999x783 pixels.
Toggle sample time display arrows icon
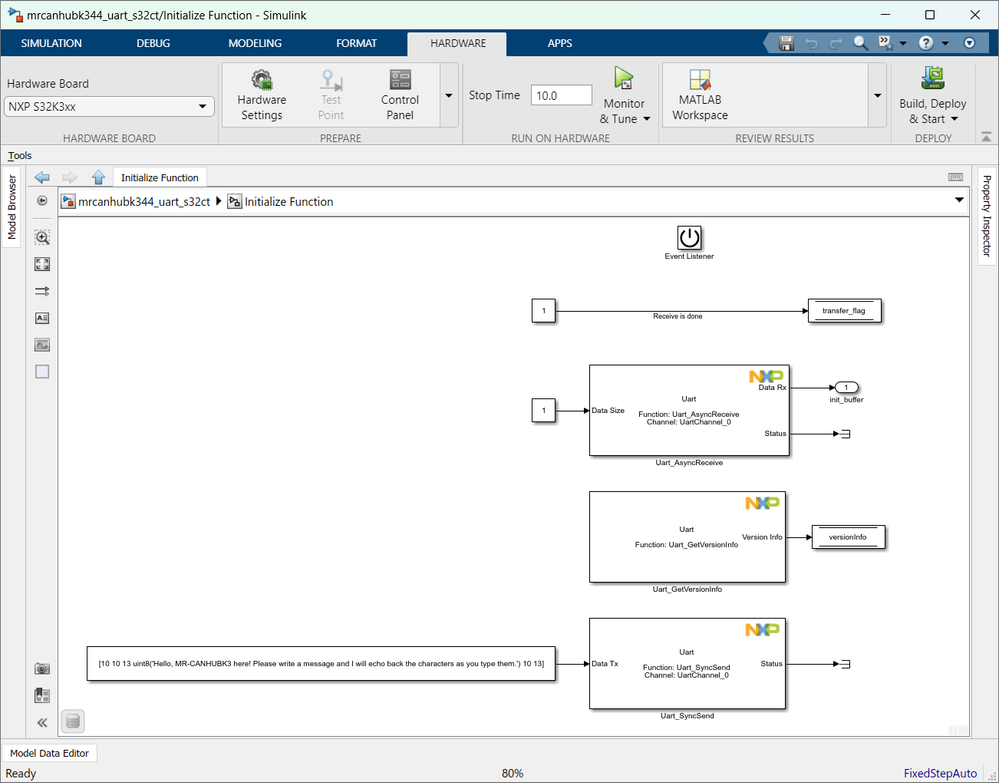[x=42, y=291]
